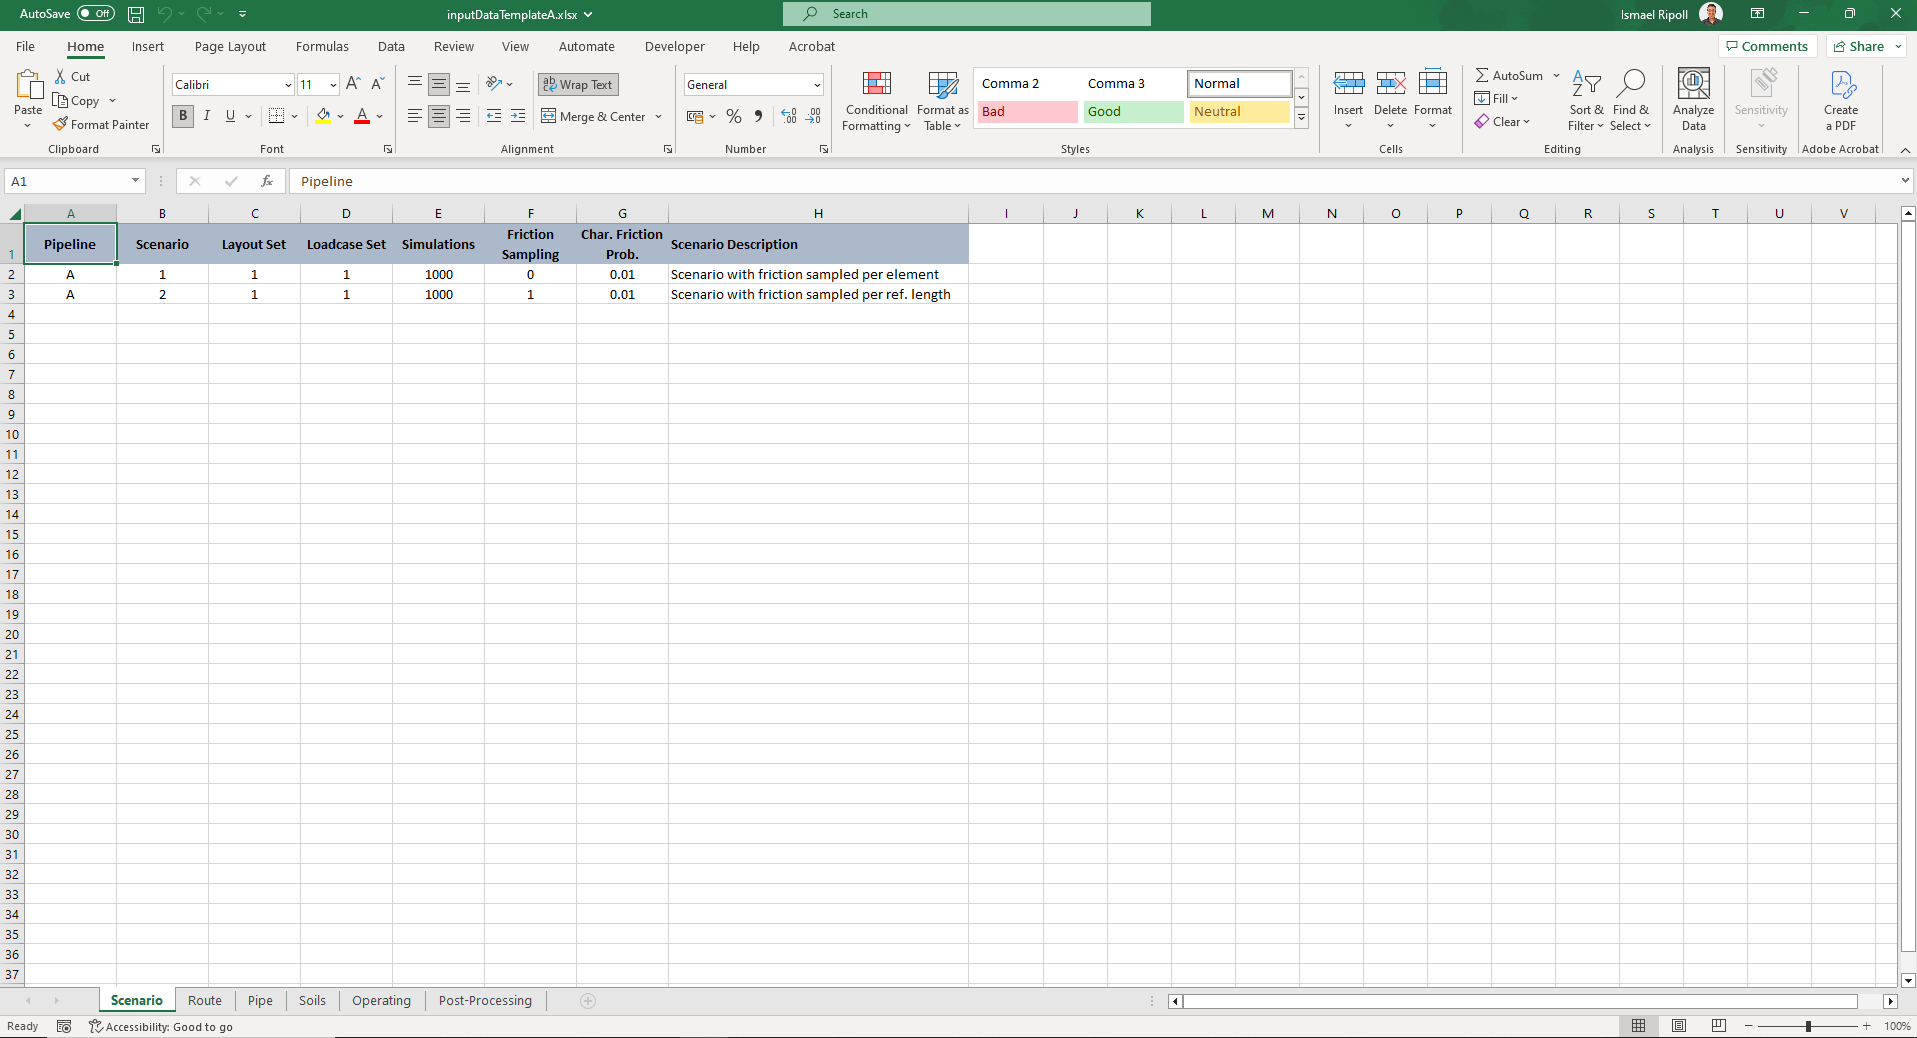Apply bold formatting to selected cell
The width and height of the screenshot is (1917, 1038).
[182, 115]
